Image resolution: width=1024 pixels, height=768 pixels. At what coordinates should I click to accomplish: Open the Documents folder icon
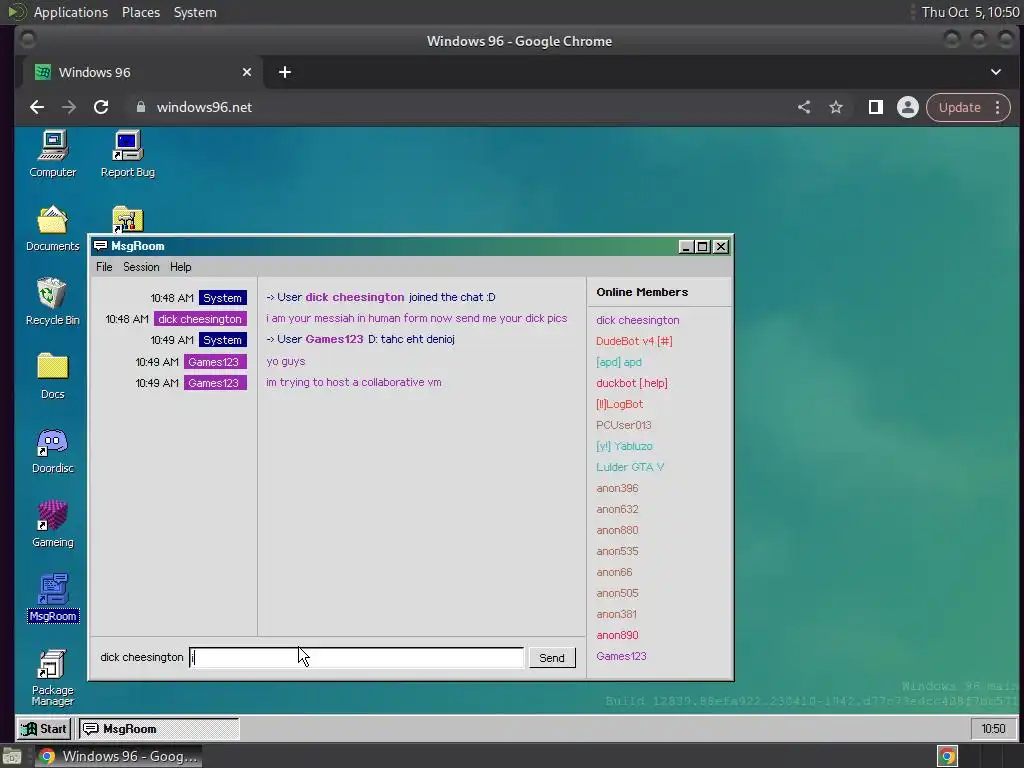(52, 228)
